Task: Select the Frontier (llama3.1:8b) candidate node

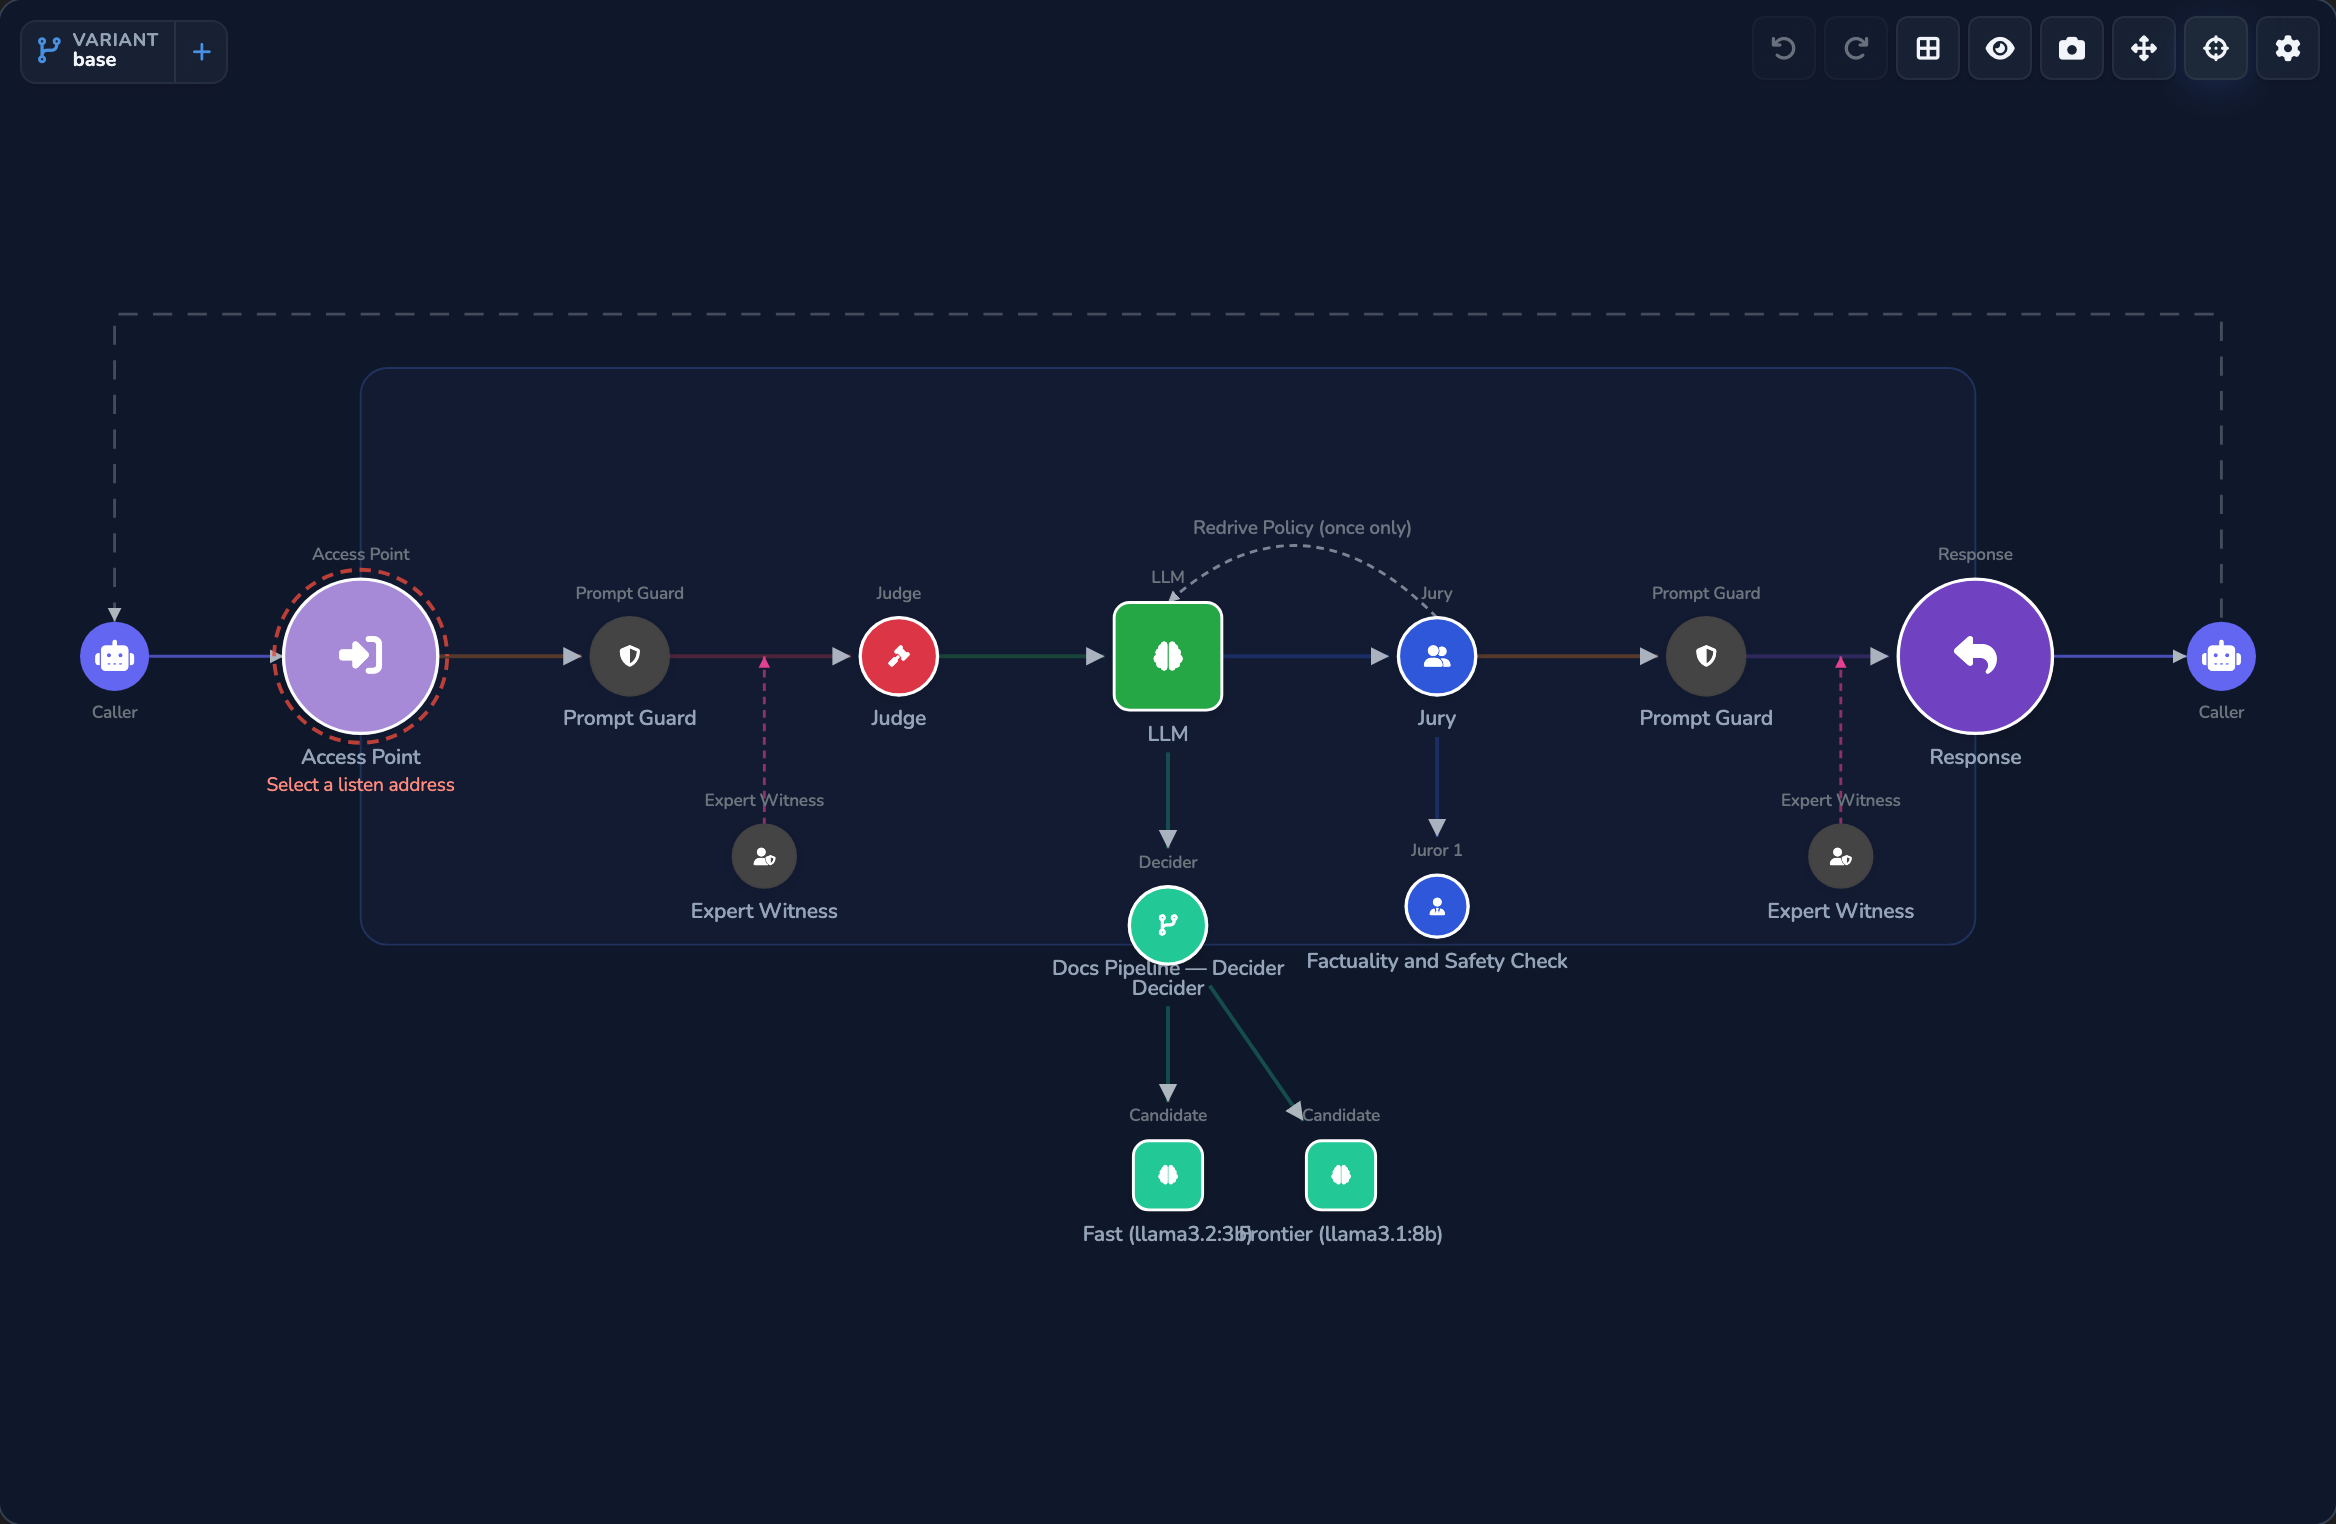Action: (x=1340, y=1175)
